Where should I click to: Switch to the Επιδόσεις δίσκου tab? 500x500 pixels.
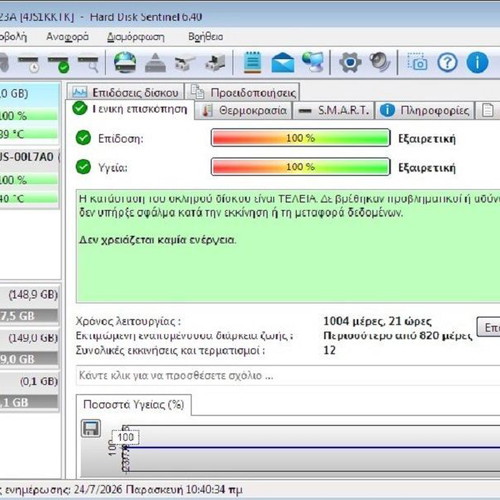126,92
